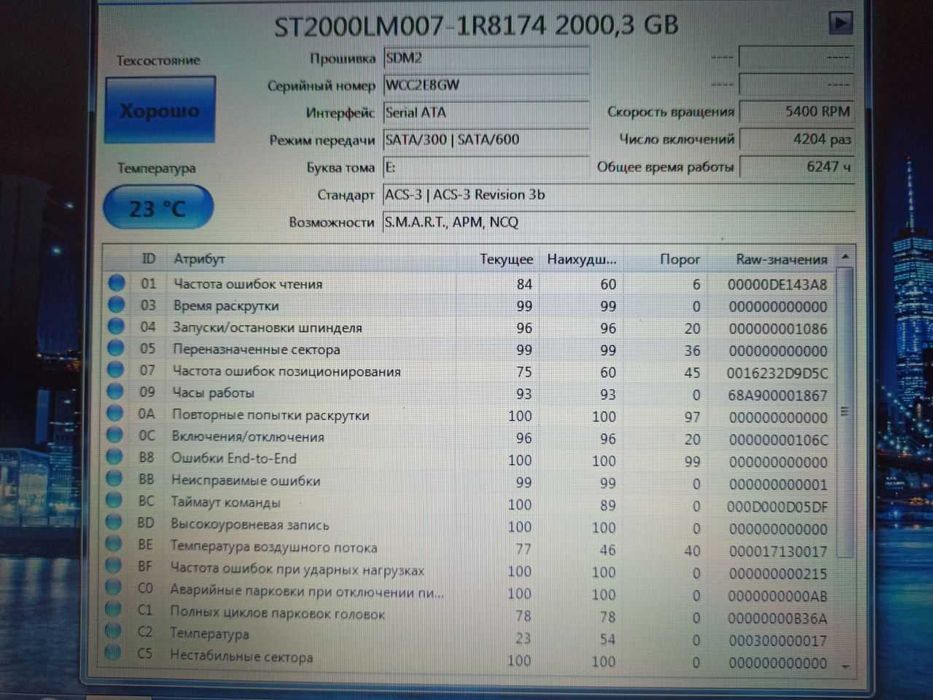Click status icon for attribute 04
The width and height of the screenshot is (933, 700).
(x=116, y=327)
